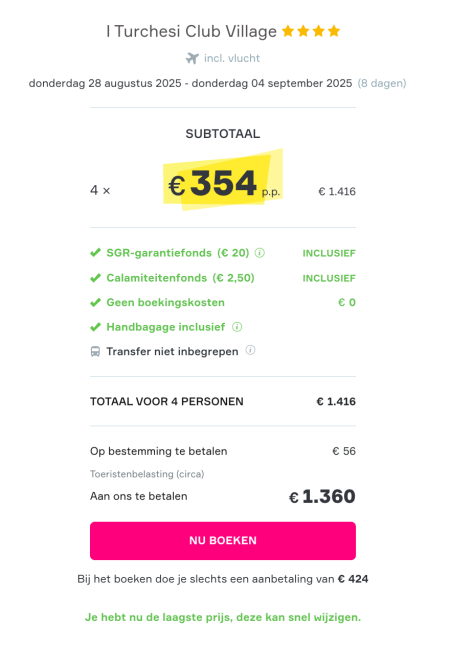This screenshot has height=648, width=450.
Task: Click the € 1.360 amount to pay
Action: point(322,496)
